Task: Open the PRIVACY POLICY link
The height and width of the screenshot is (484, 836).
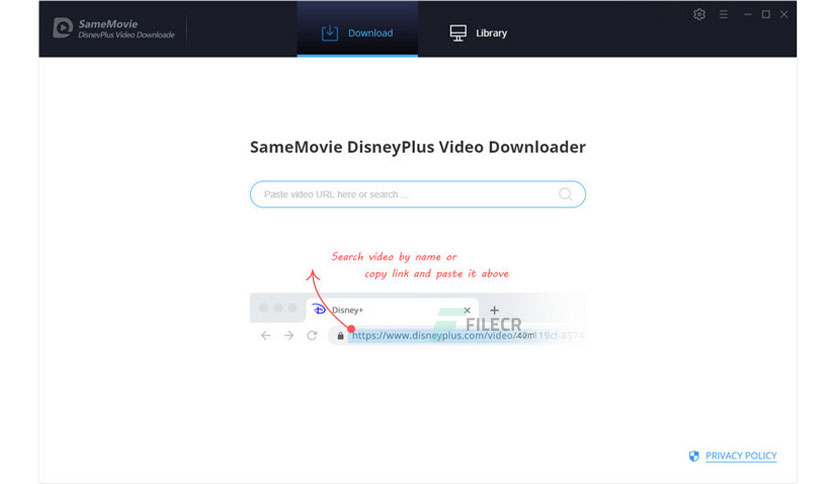Action: [741, 456]
